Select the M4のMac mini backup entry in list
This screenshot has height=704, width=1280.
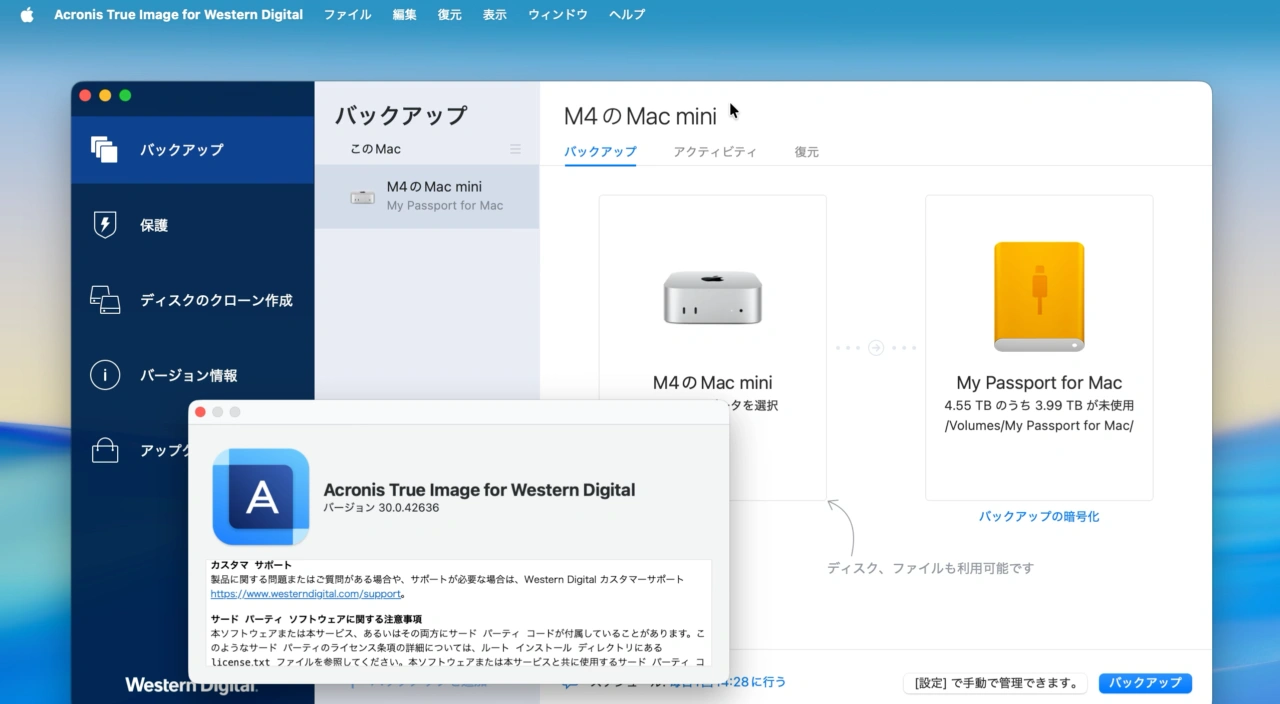click(x=427, y=196)
